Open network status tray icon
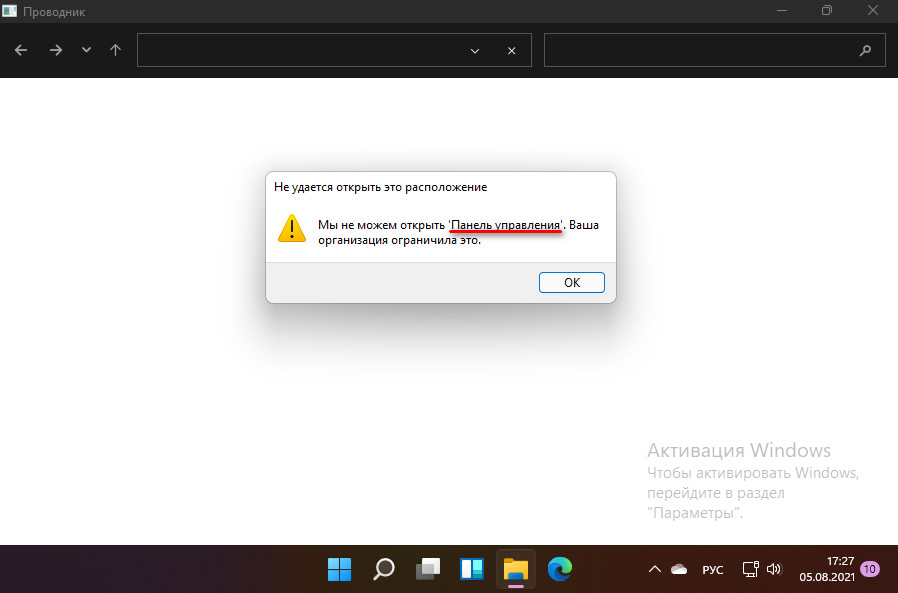 [750, 569]
